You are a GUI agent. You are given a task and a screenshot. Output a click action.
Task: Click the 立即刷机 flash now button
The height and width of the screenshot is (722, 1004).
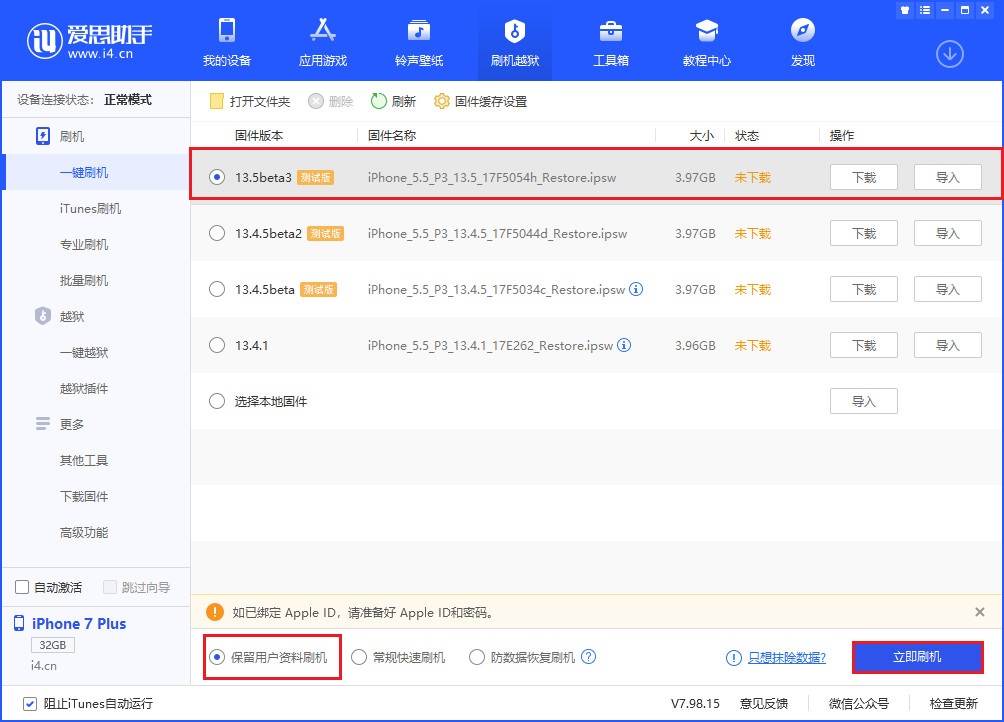pos(917,657)
